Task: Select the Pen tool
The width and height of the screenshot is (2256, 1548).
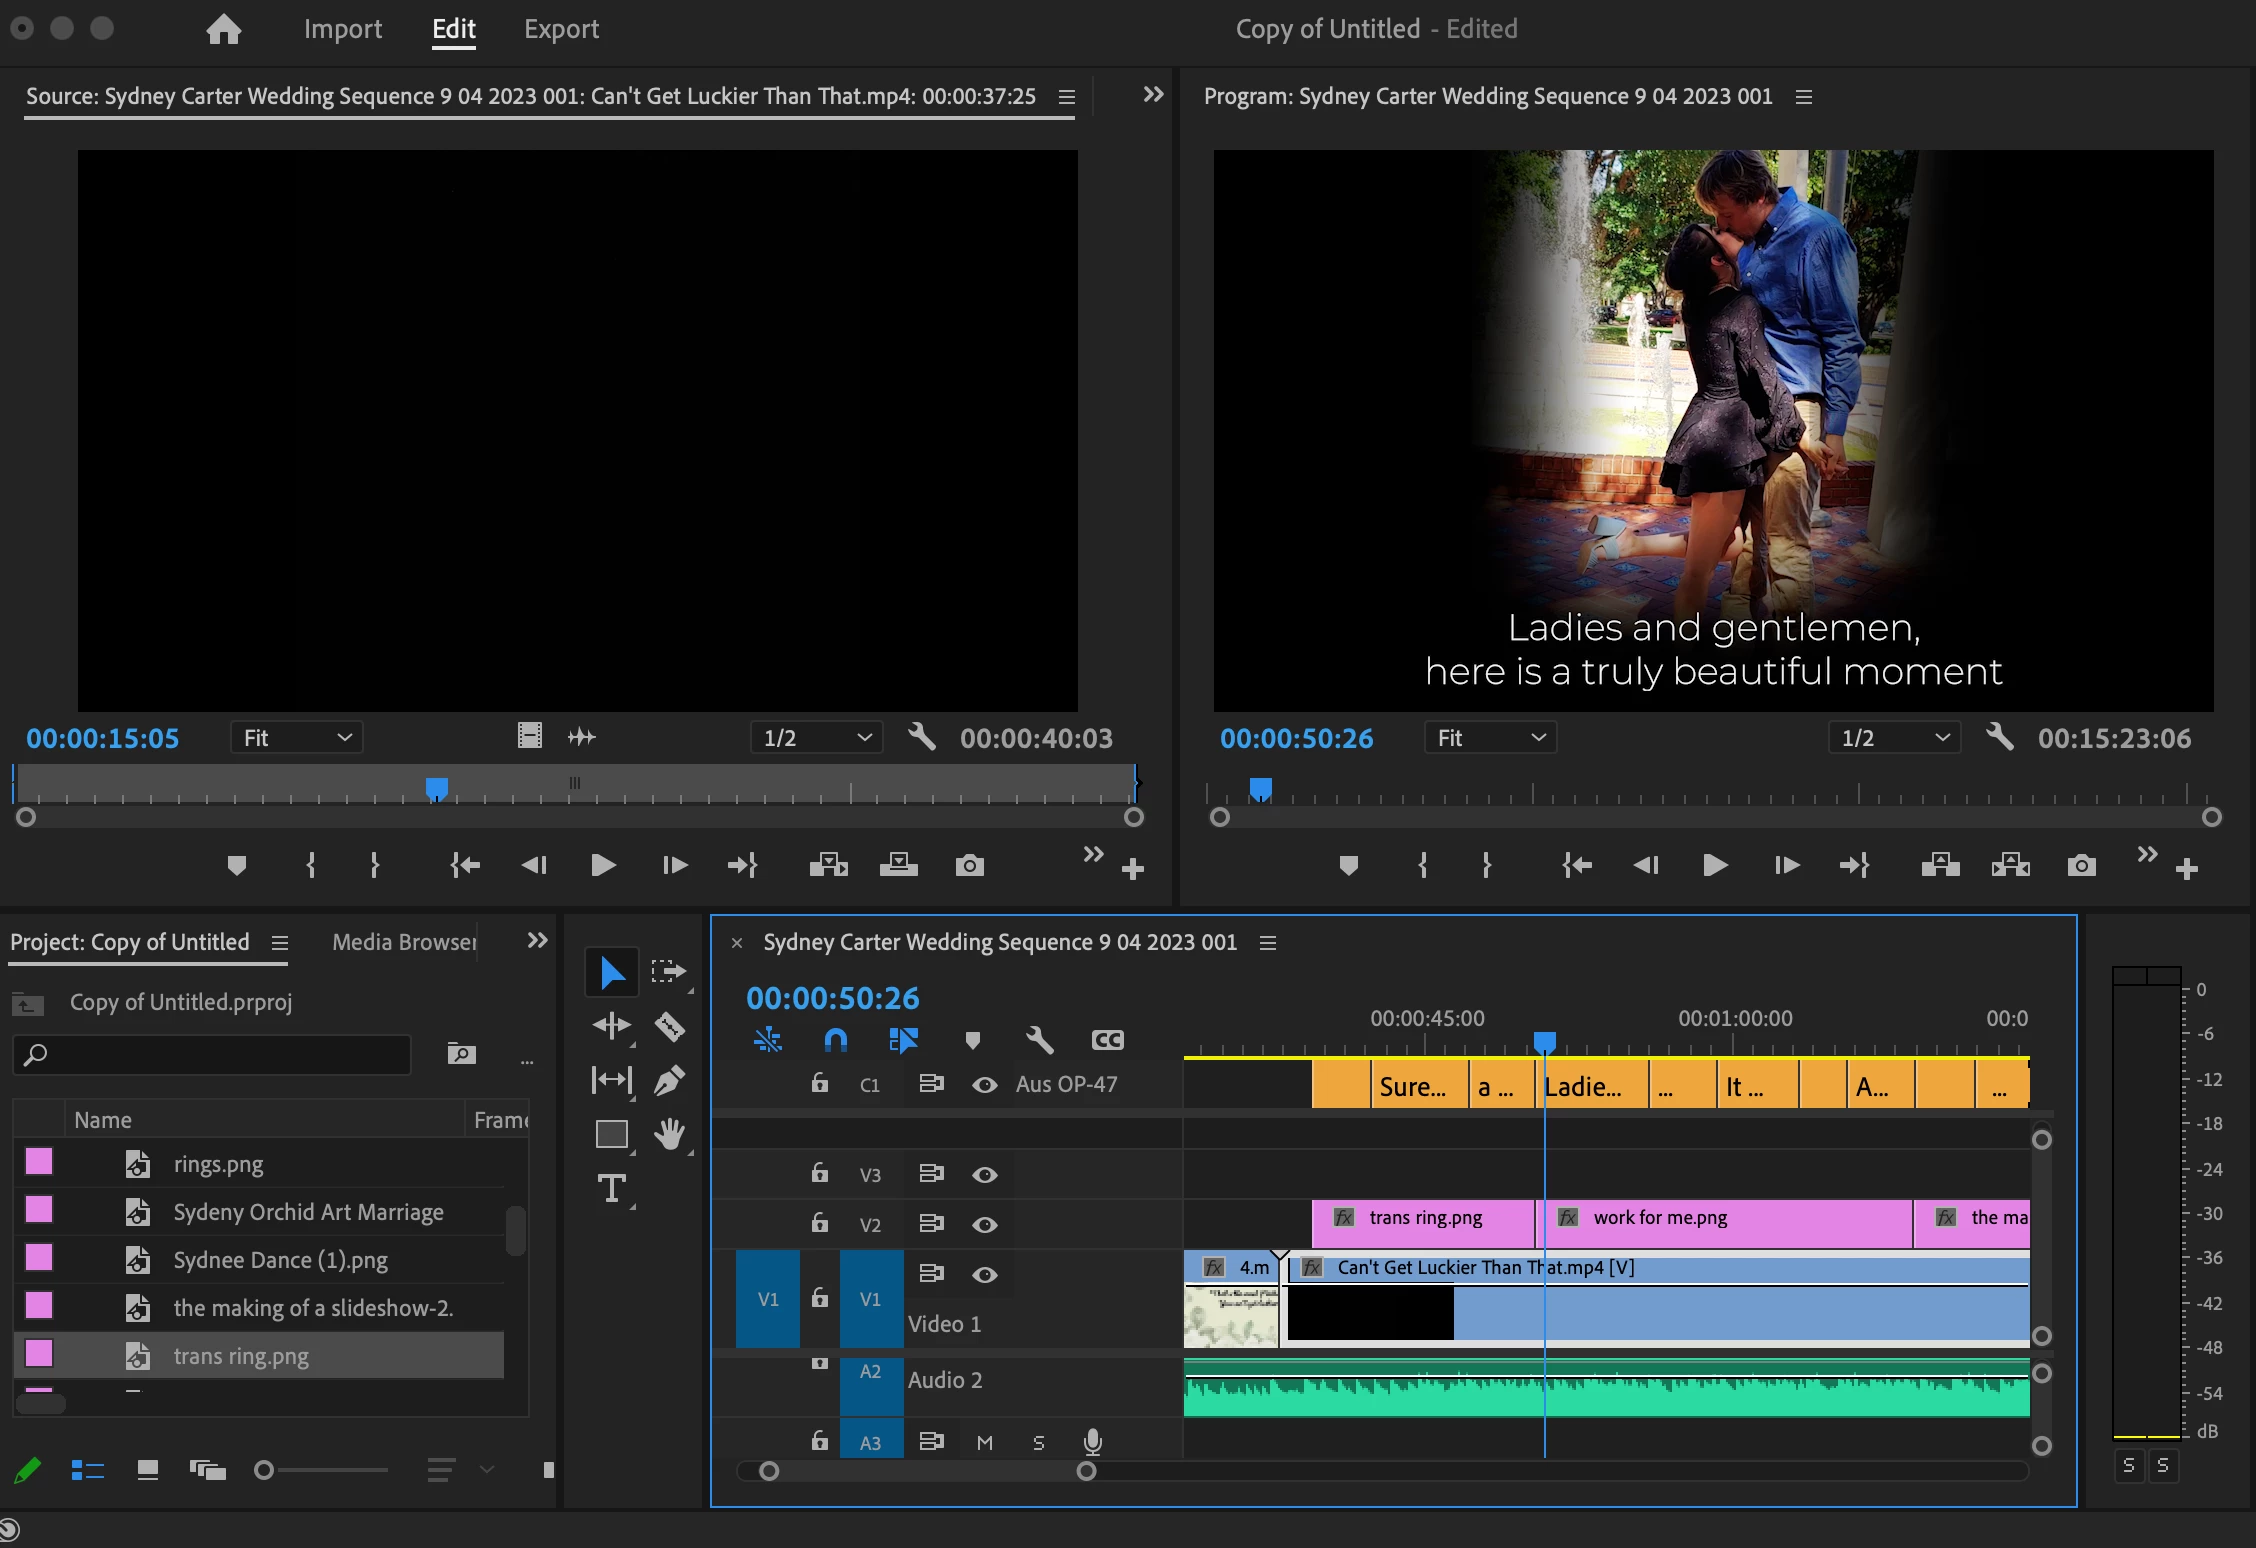Action: click(x=669, y=1080)
